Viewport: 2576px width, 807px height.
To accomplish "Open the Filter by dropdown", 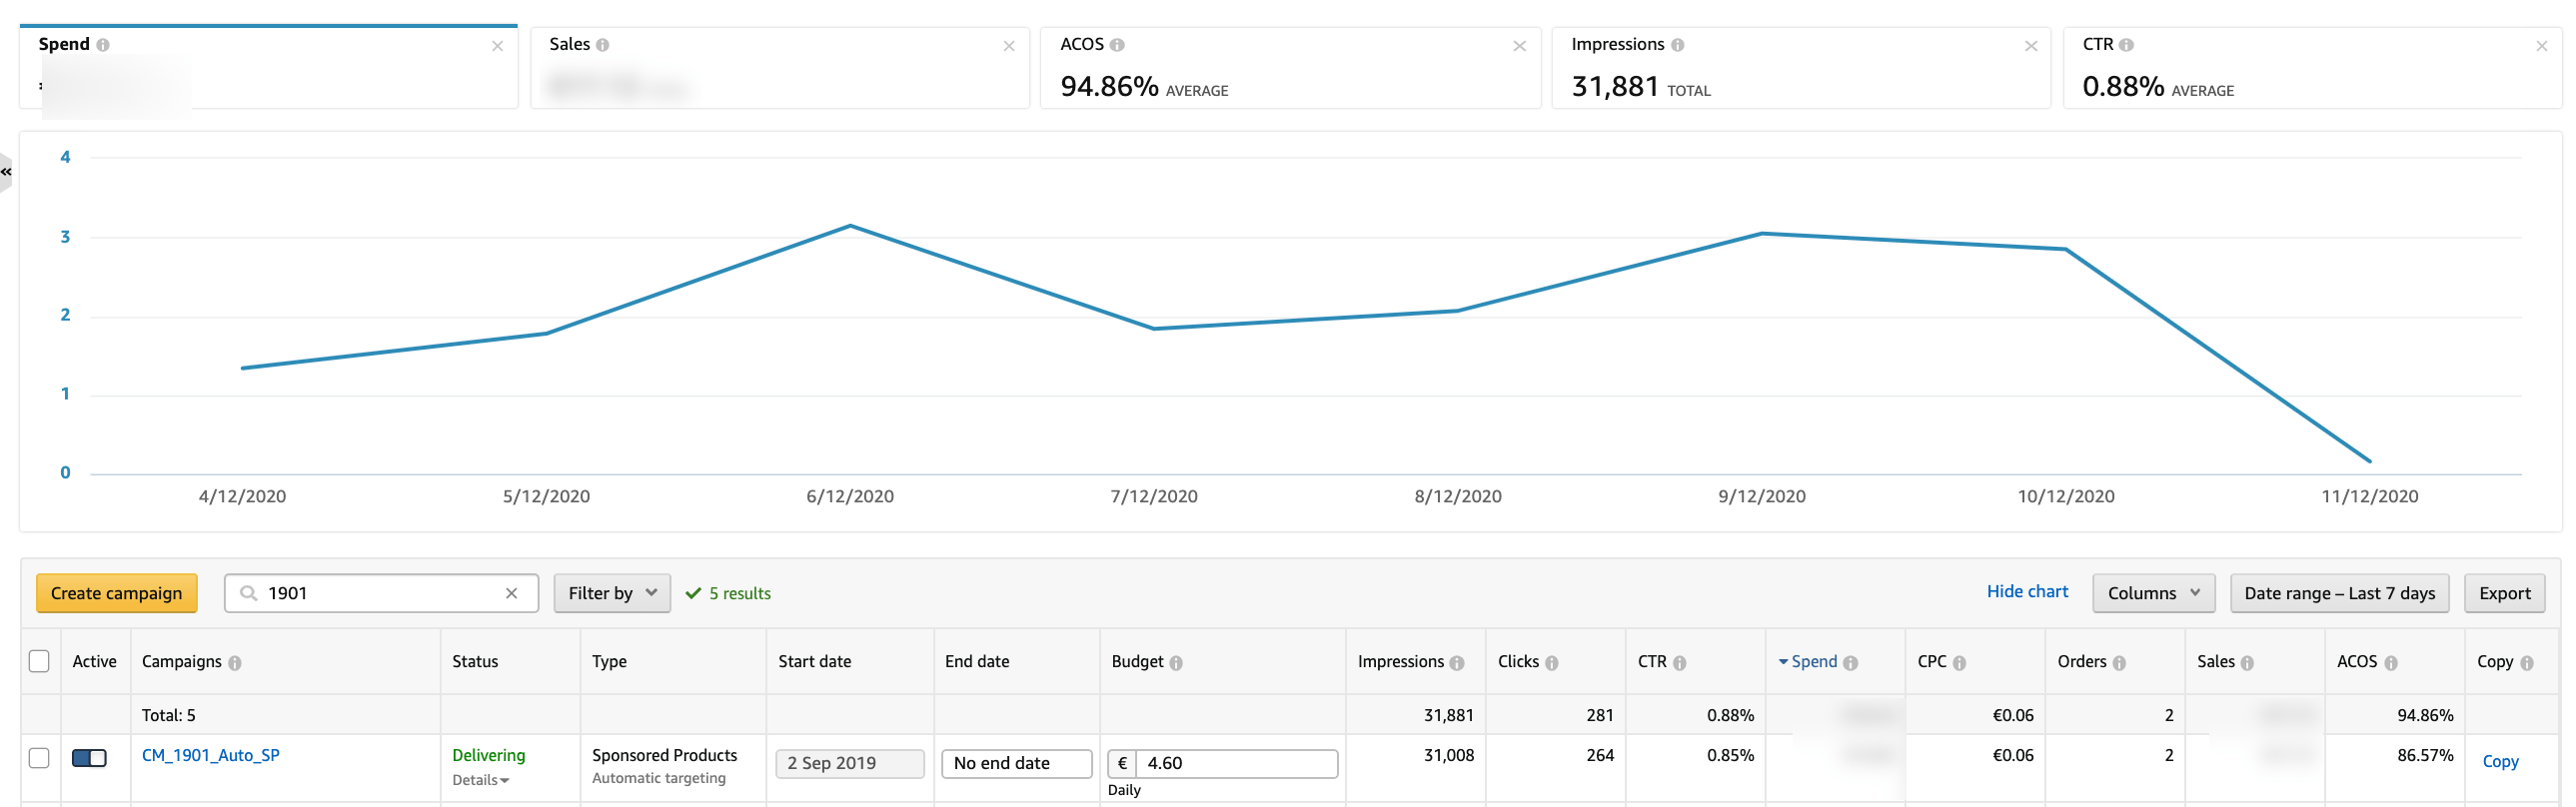I will click(612, 593).
